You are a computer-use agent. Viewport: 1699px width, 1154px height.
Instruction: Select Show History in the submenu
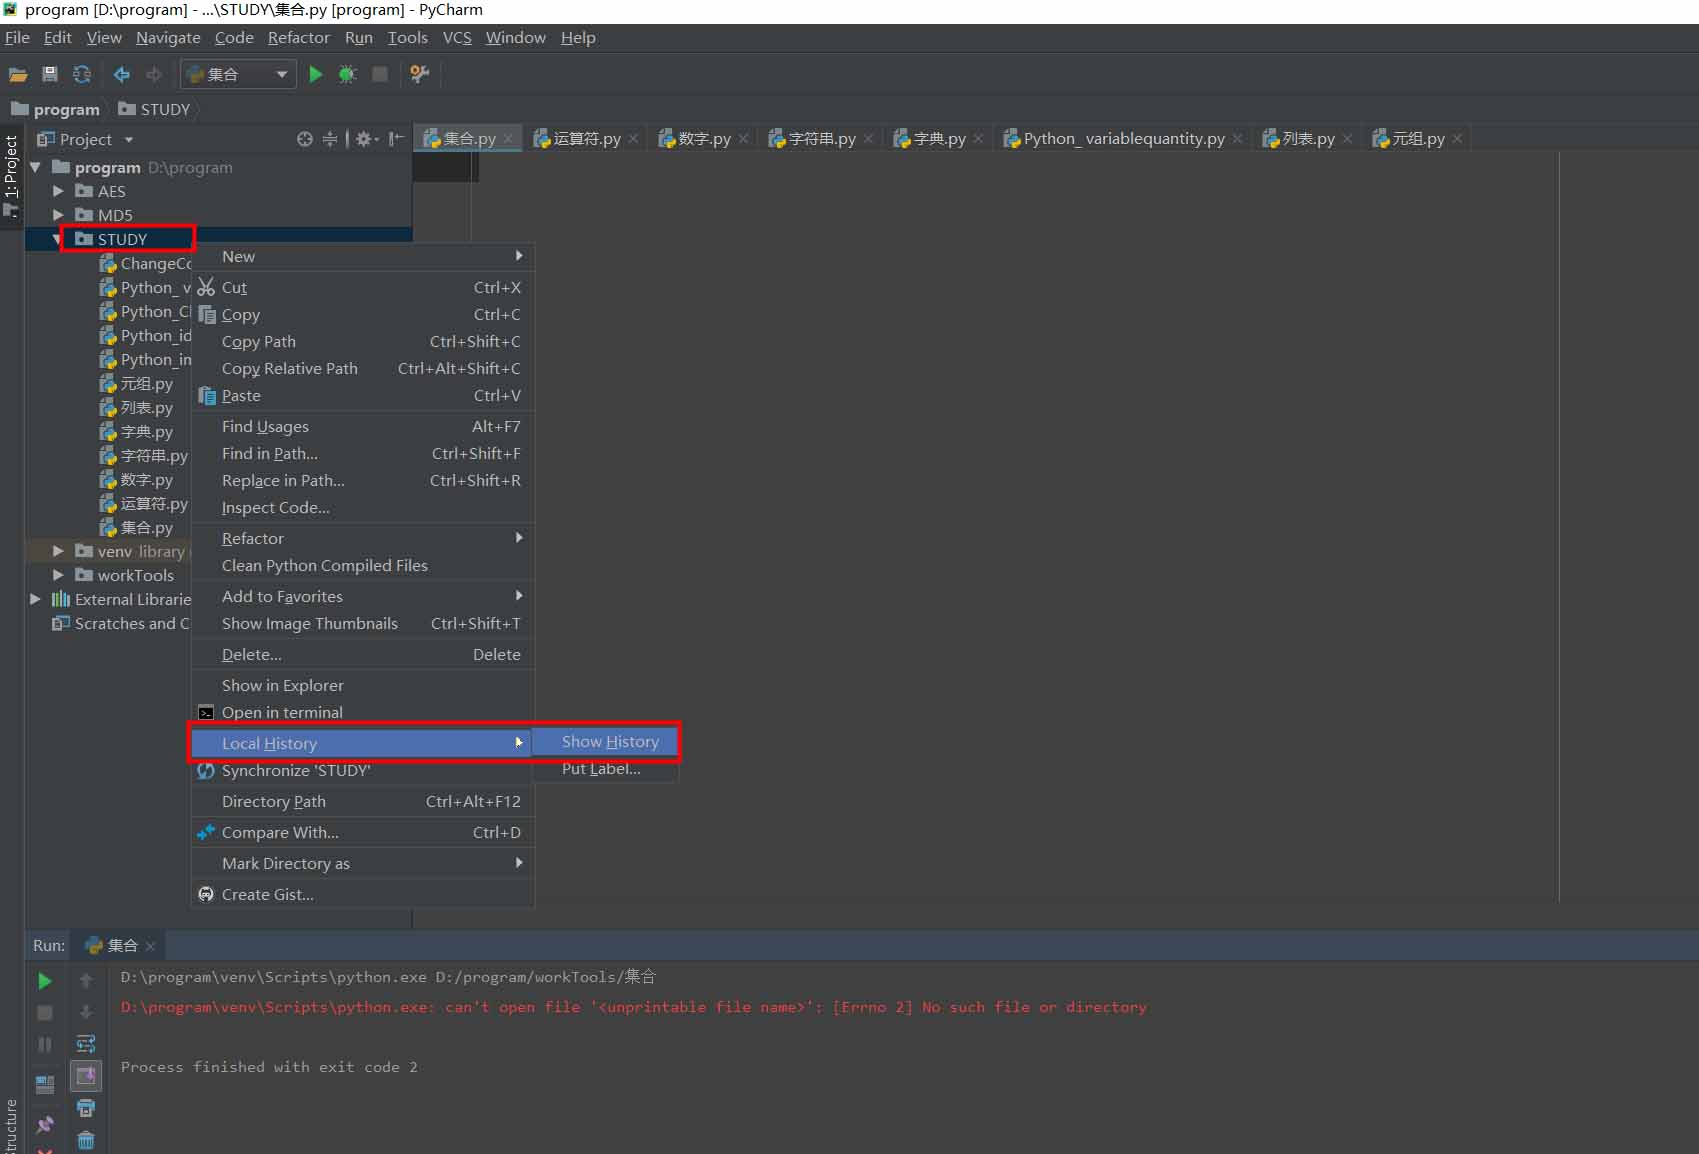coord(609,742)
